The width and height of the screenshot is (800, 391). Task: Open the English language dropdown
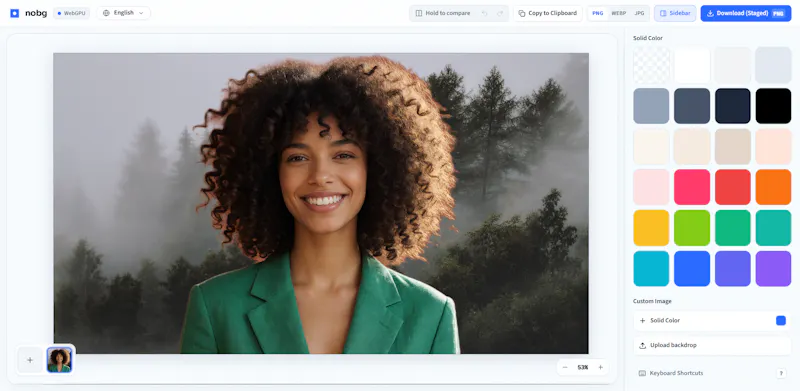pos(123,13)
